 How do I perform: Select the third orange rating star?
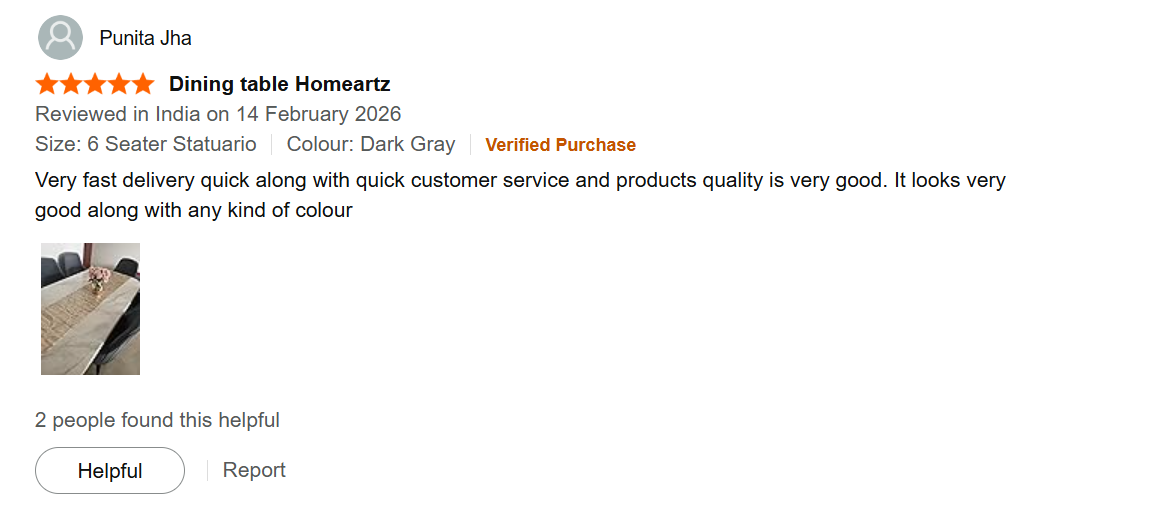tap(95, 83)
